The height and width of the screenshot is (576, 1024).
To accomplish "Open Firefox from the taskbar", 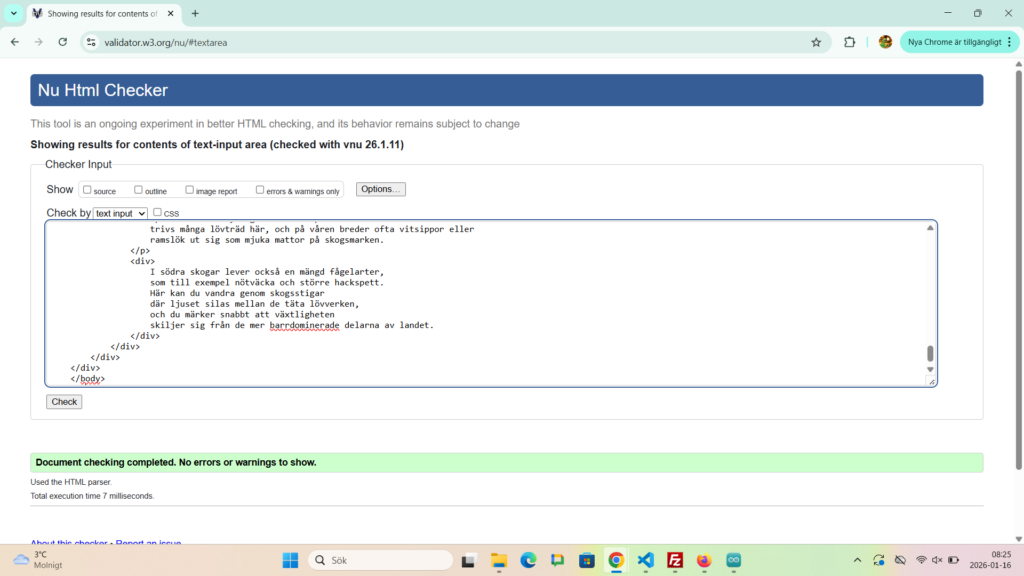I will coord(704,560).
